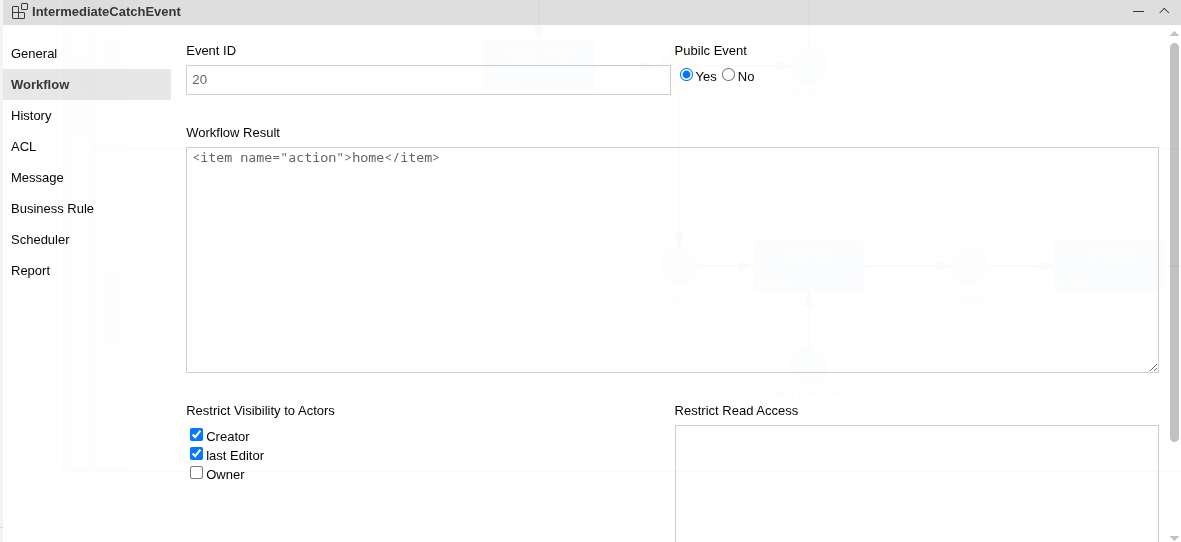
Task: Enable the Owner visibility checkbox
Action: click(x=197, y=473)
